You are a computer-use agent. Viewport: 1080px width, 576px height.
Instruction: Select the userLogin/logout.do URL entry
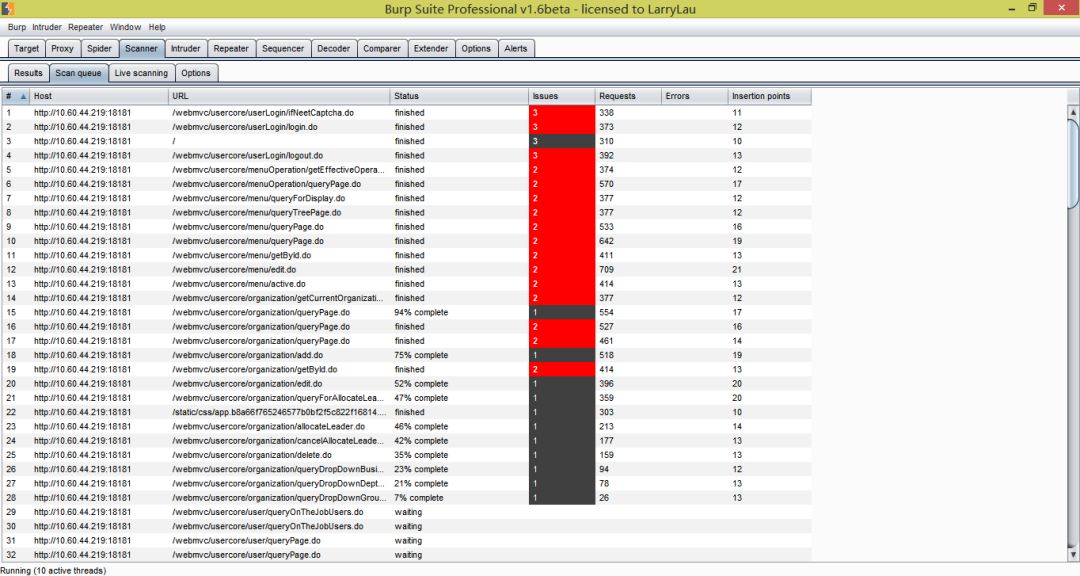coord(247,156)
